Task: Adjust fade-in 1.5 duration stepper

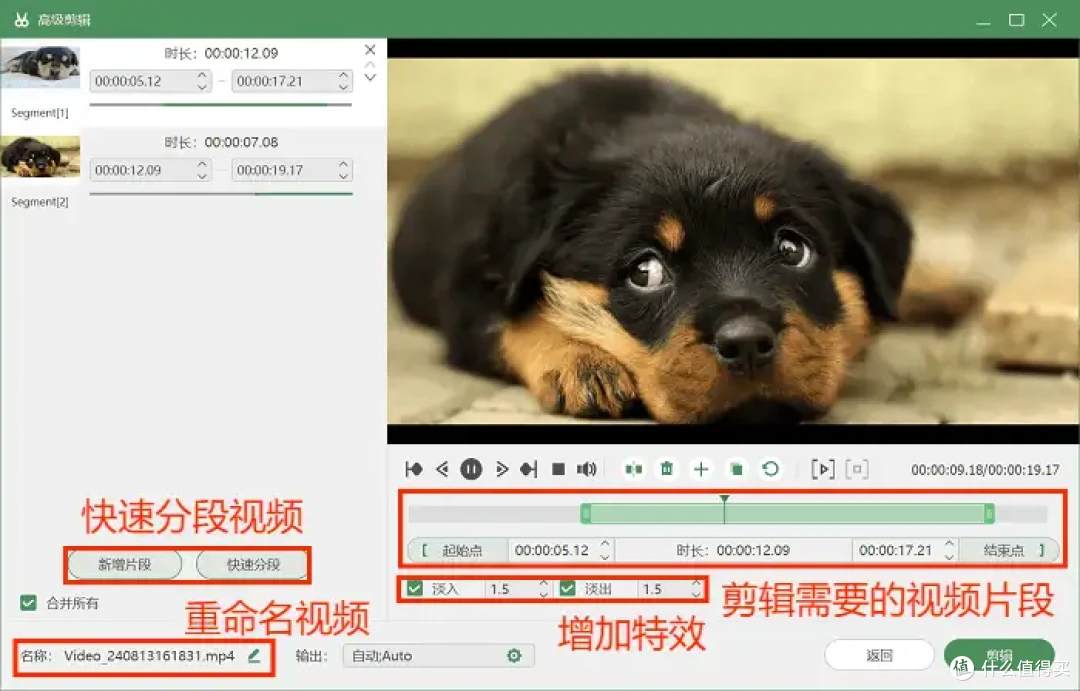Action: pyautogui.click(x=543, y=588)
